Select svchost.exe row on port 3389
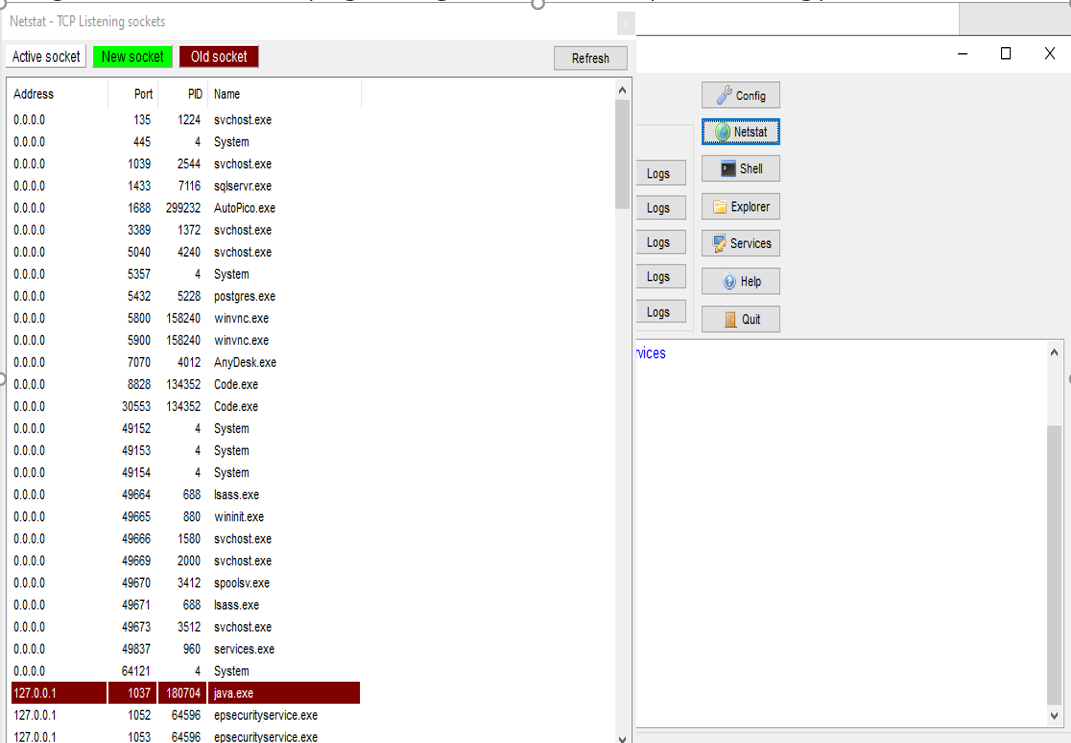Image resolution: width=1071 pixels, height=743 pixels. [x=186, y=230]
